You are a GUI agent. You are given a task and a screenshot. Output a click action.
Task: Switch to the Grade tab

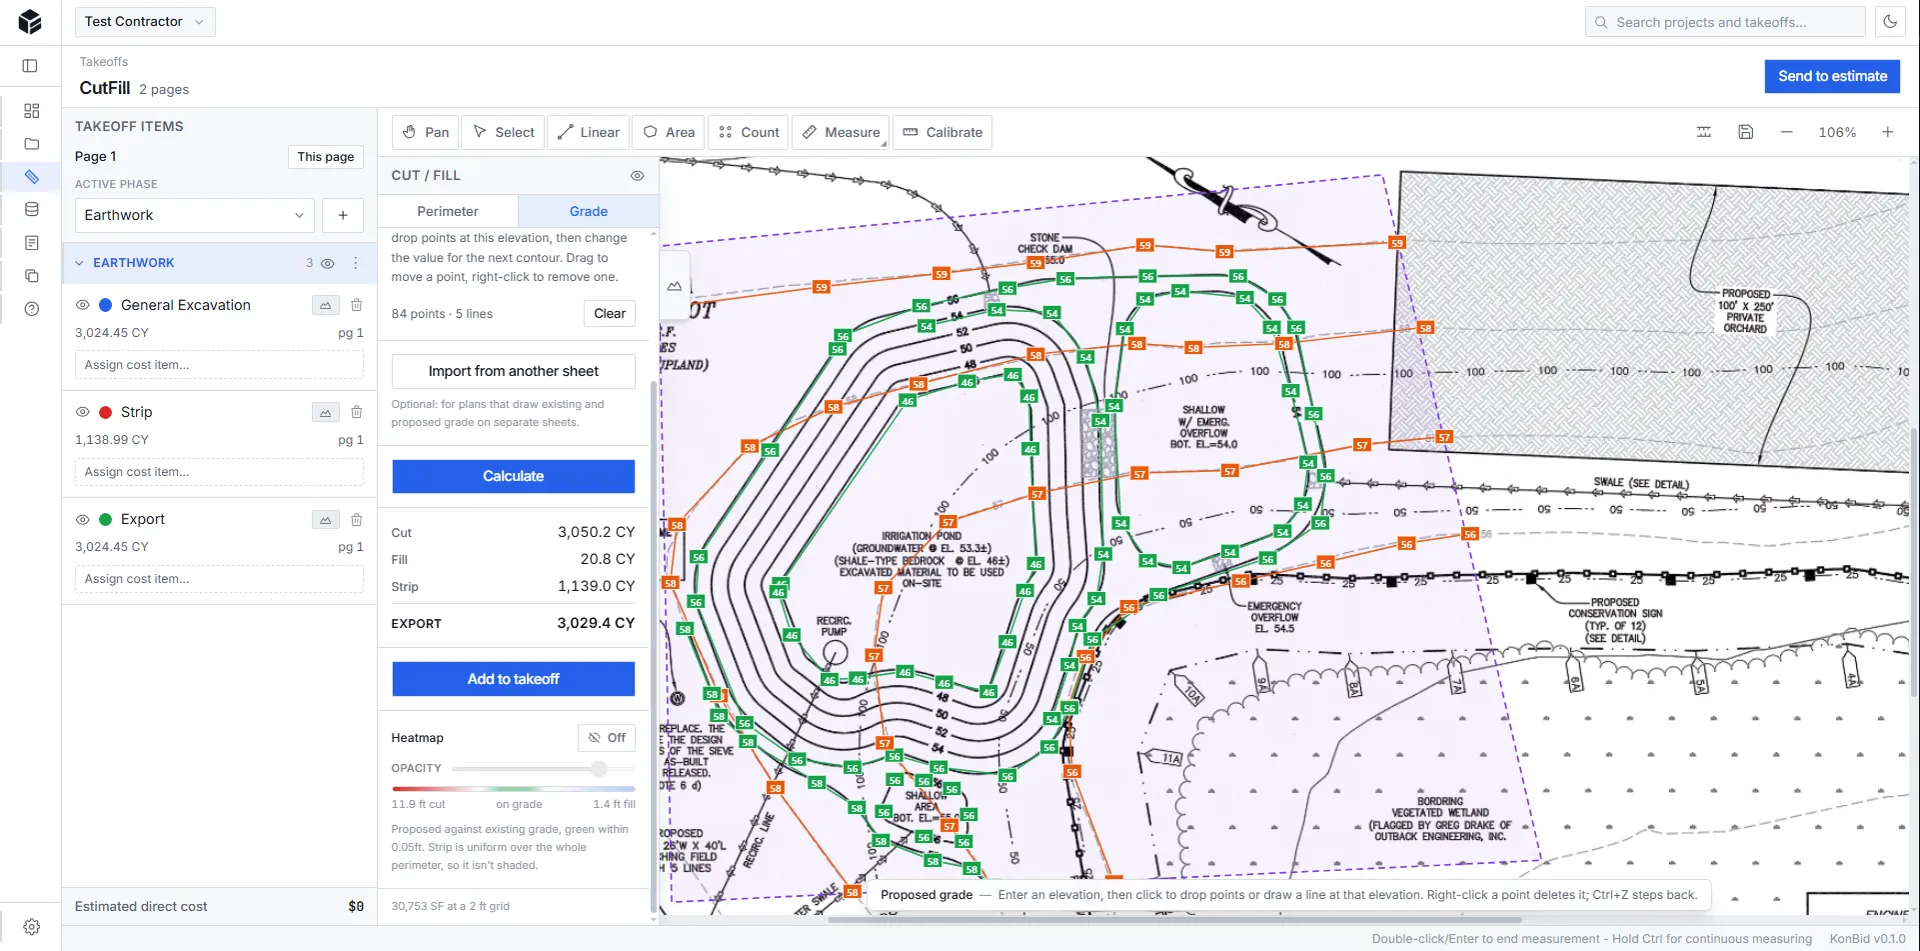[589, 211]
